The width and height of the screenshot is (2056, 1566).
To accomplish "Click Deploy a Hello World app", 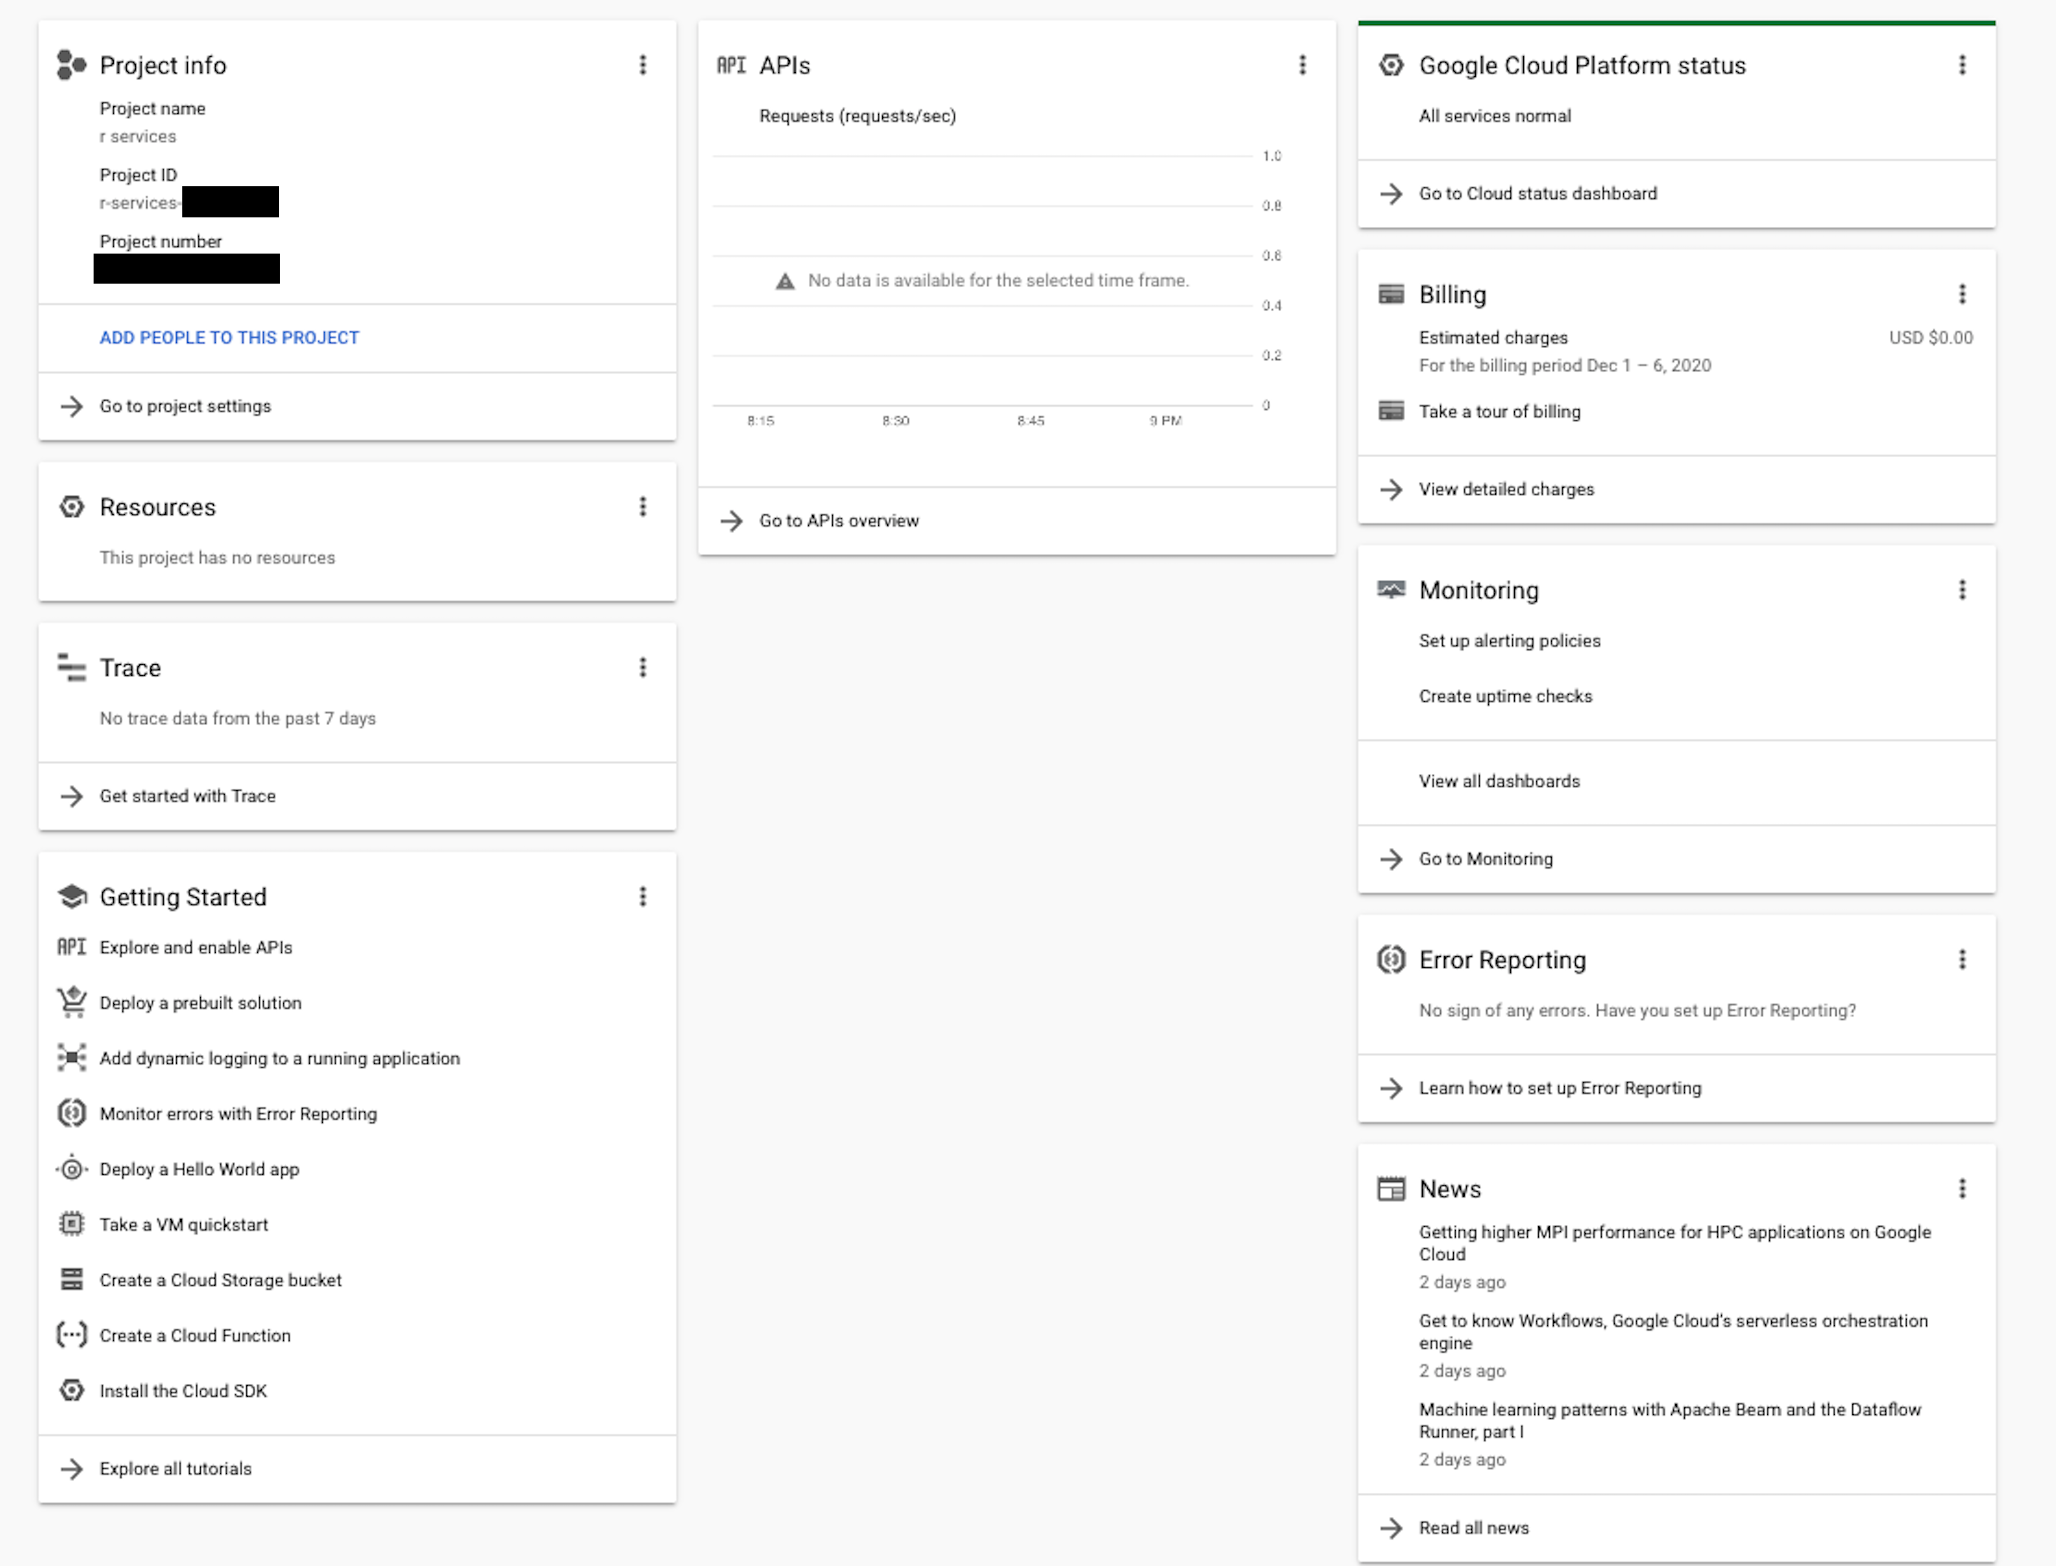I will click(199, 1169).
